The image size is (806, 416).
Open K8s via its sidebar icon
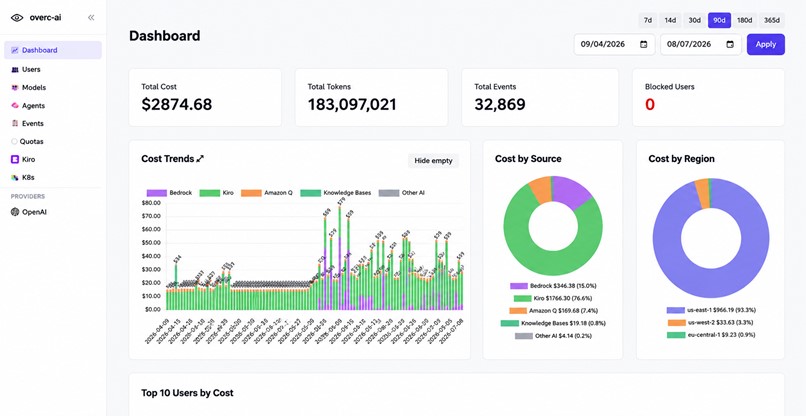(x=15, y=177)
